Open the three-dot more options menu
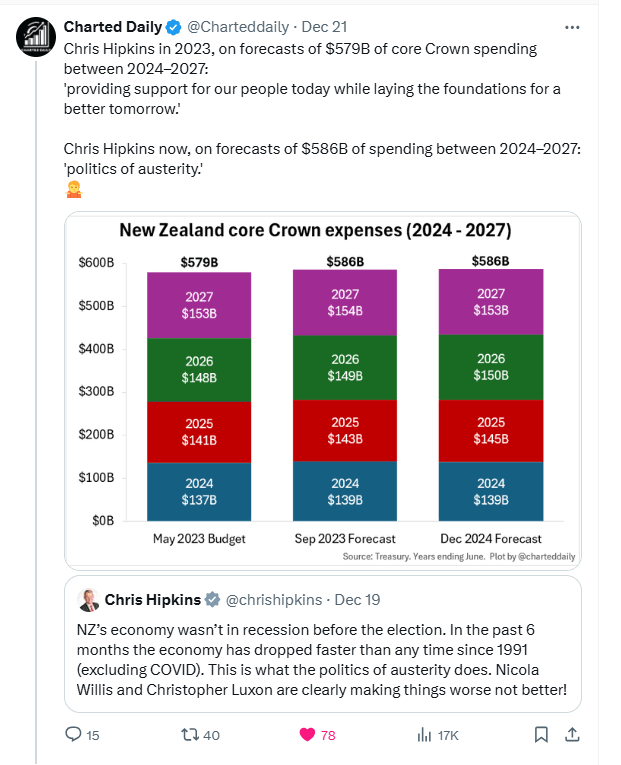 570,25
